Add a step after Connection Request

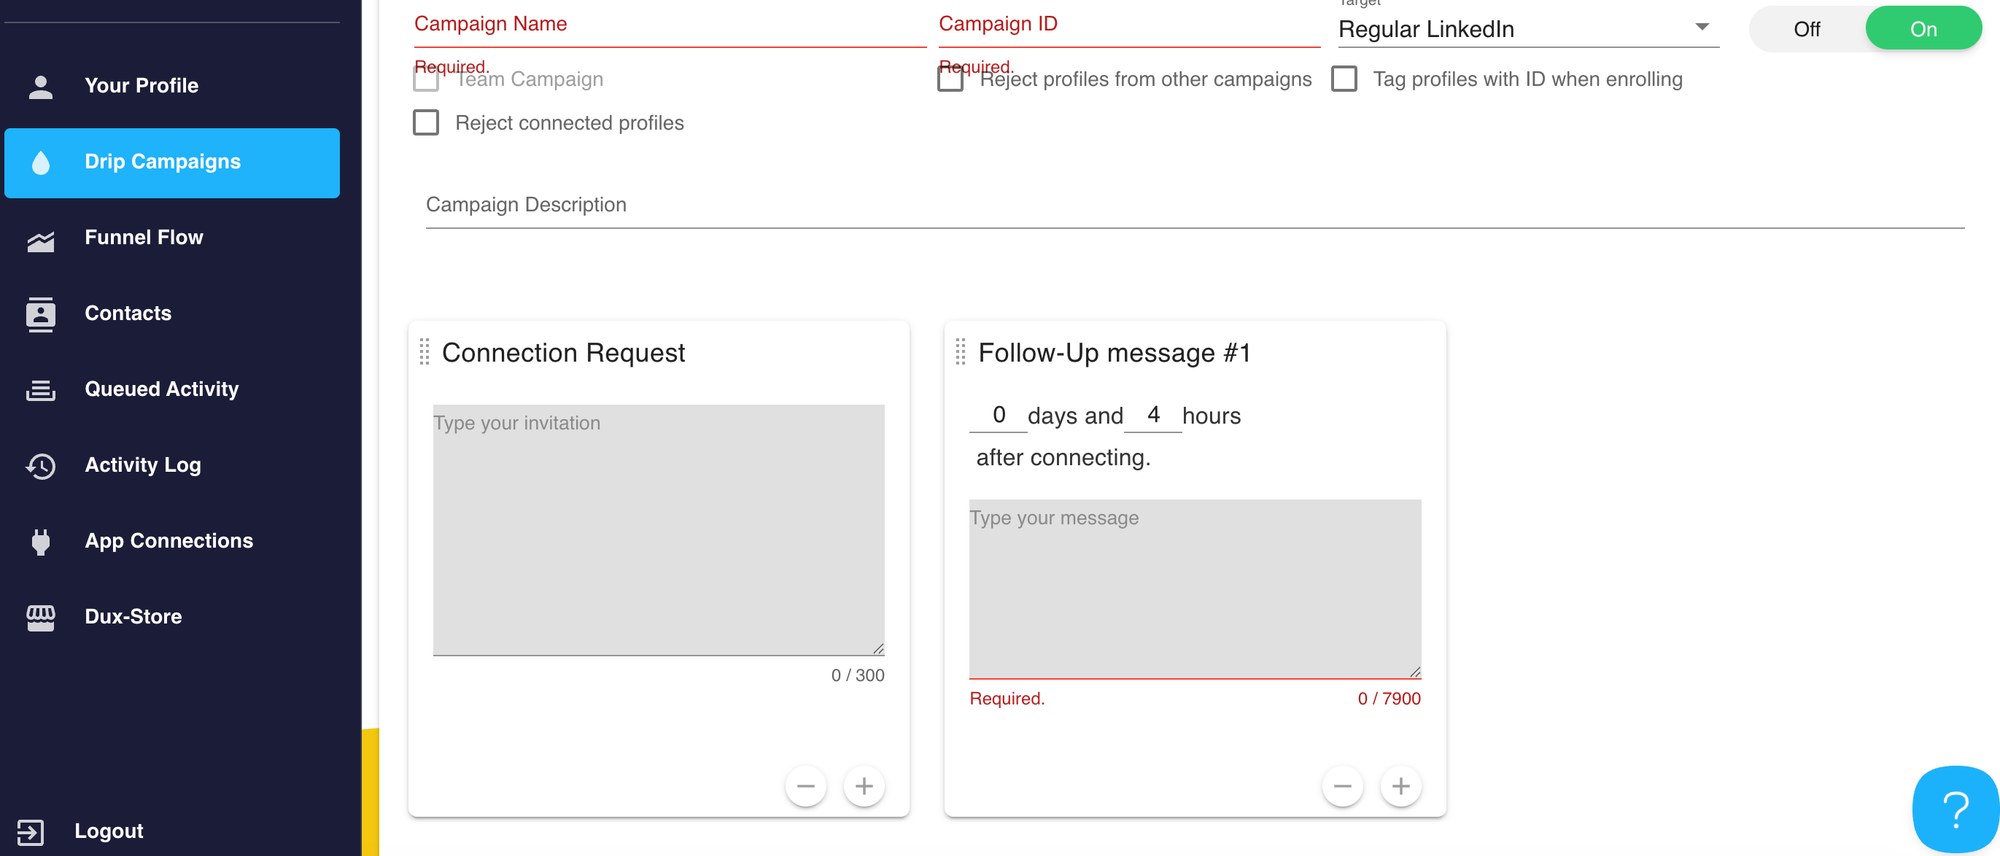point(864,787)
